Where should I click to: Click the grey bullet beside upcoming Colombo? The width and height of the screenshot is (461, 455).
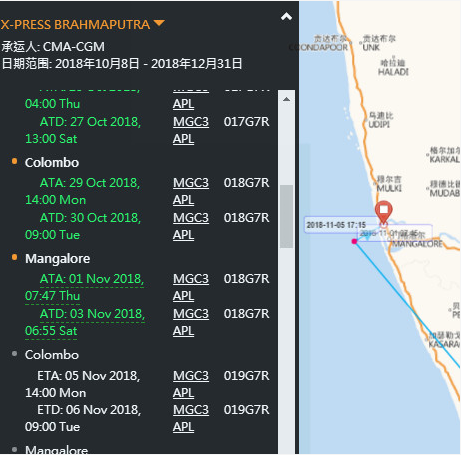coord(14,354)
